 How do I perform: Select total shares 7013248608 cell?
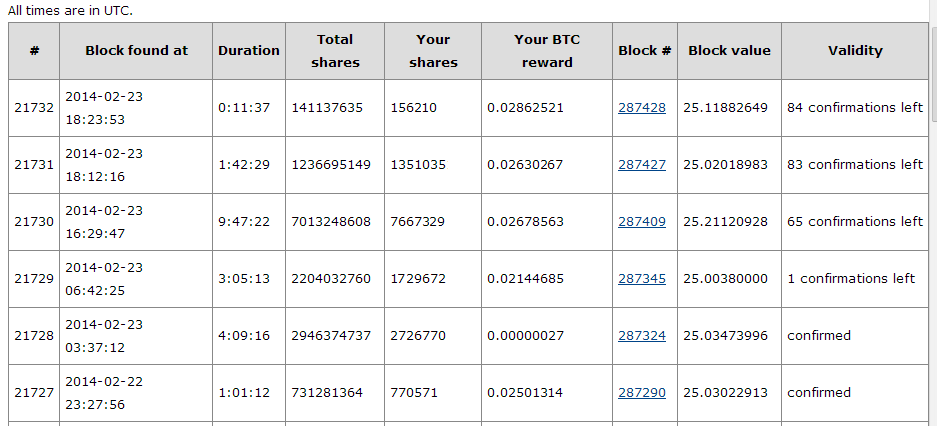point(335,222)
